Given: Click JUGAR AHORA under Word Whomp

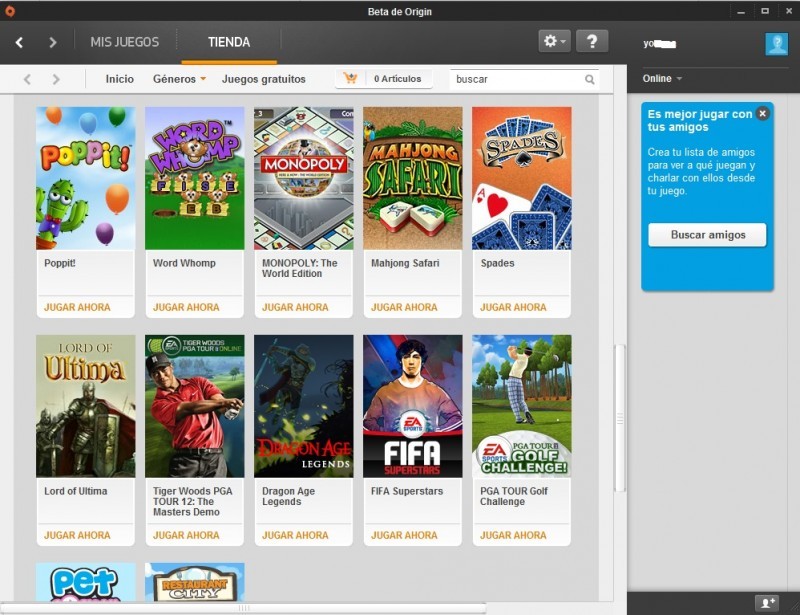Looking at the screenshot, I should (186, 307).
